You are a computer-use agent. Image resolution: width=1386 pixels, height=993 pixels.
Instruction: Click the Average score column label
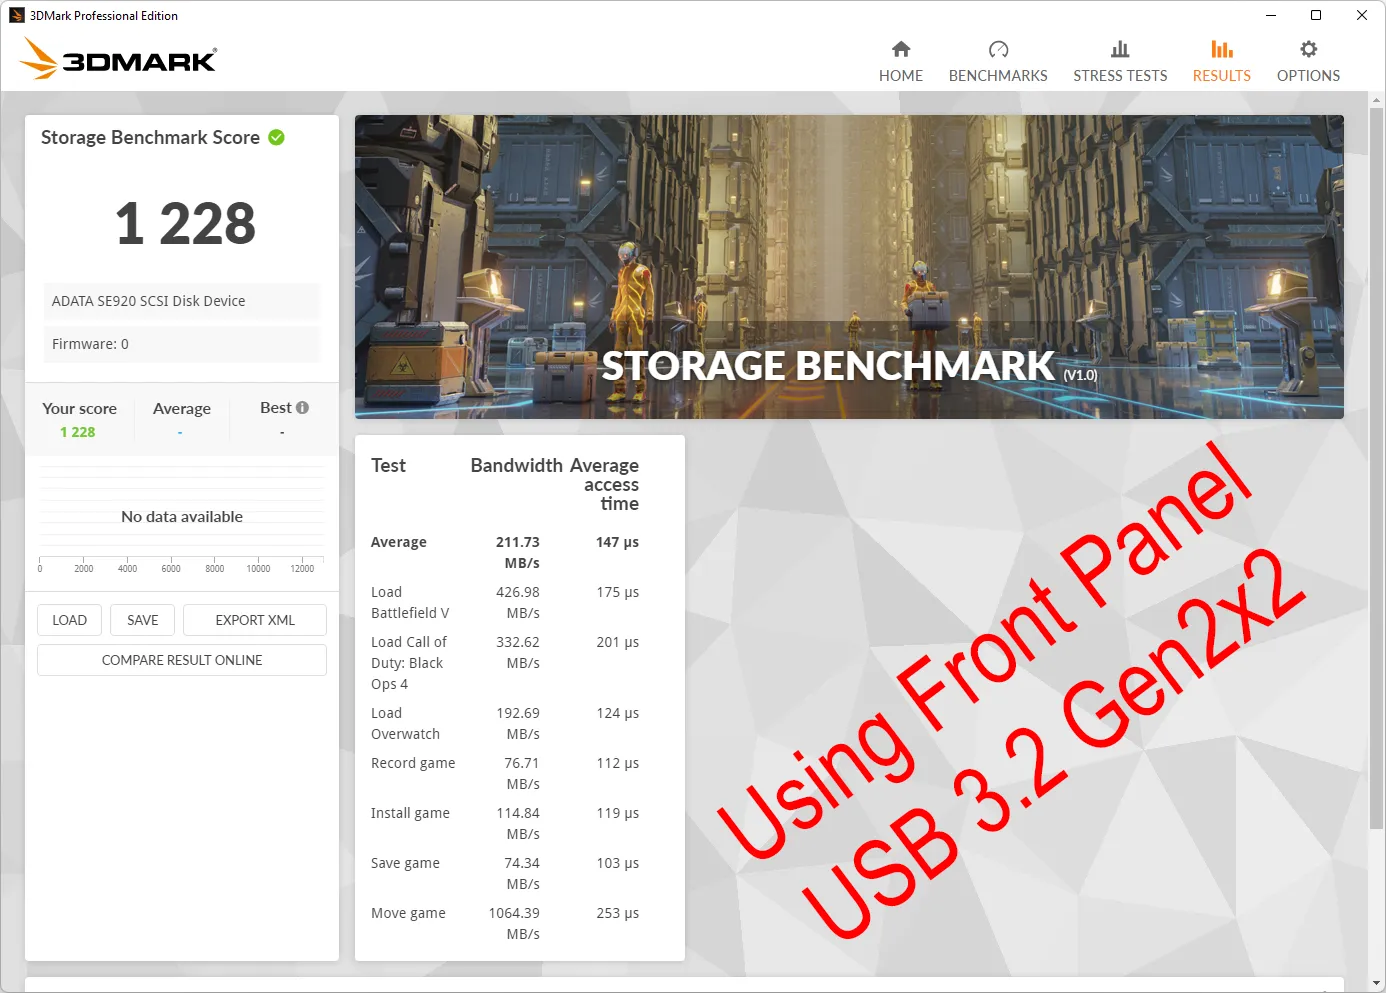click(182, 408)
